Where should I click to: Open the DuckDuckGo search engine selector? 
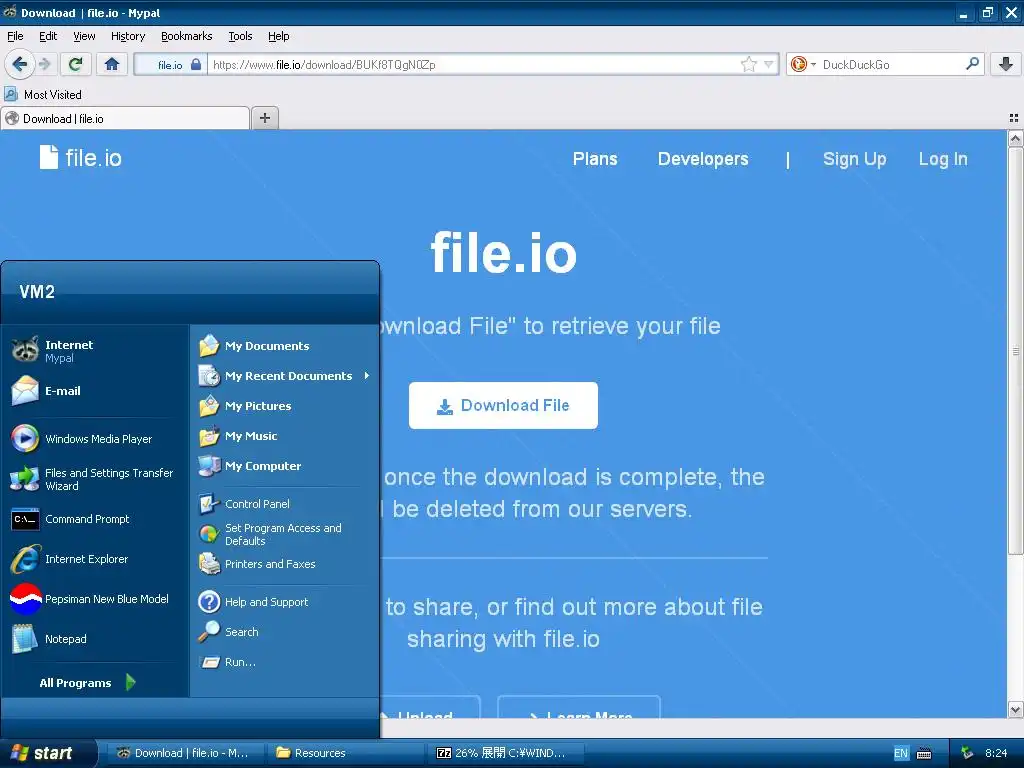(x=803, y=64)
